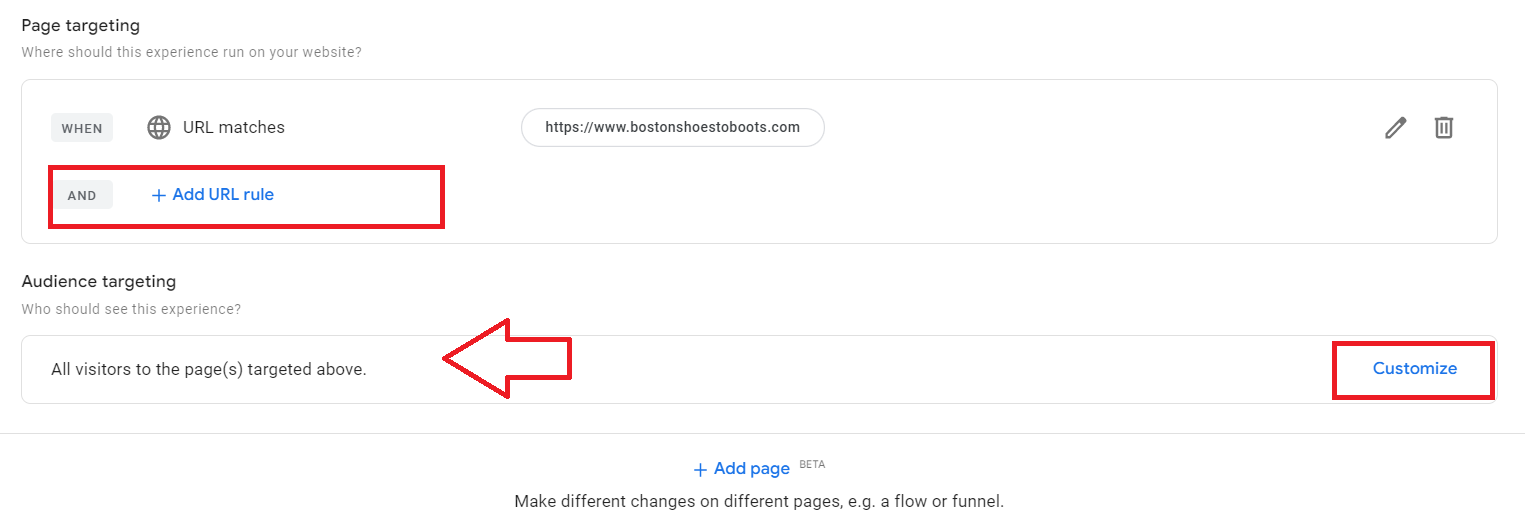
Task: Click 'Where should this experience run' subtitle
Action: tap(191, 52)
